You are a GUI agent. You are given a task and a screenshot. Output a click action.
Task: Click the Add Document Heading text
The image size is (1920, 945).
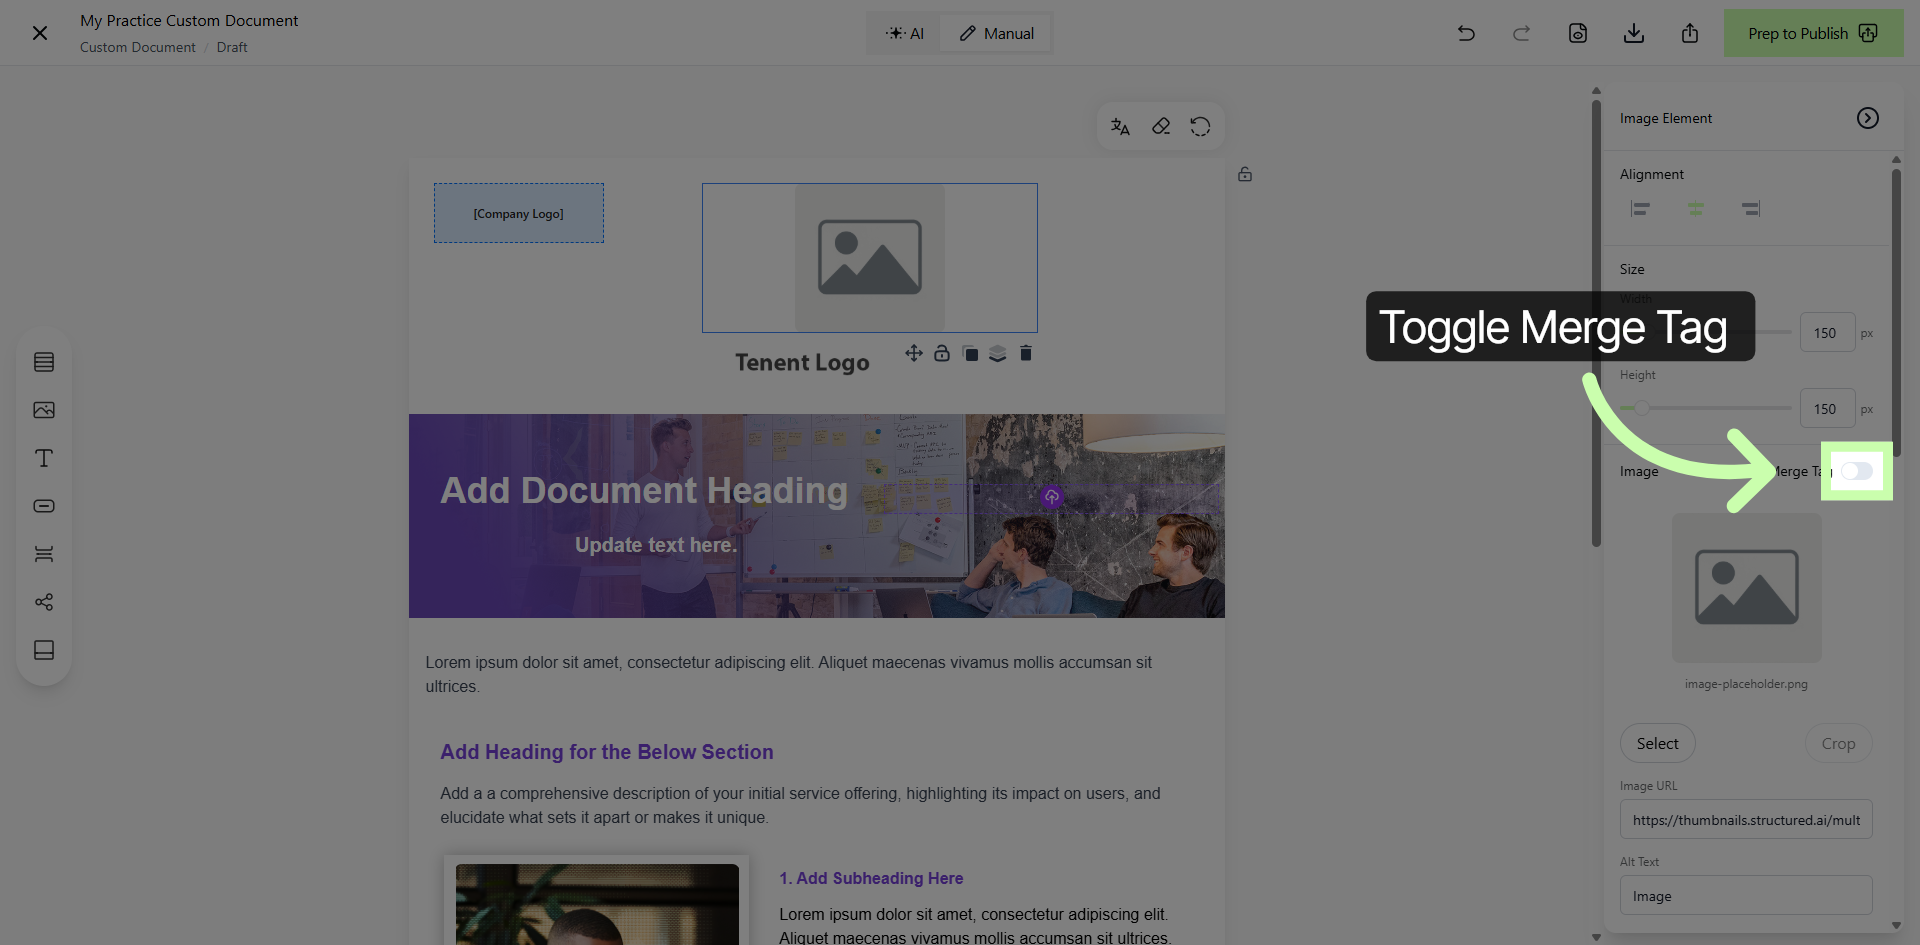tap(644, 490)
